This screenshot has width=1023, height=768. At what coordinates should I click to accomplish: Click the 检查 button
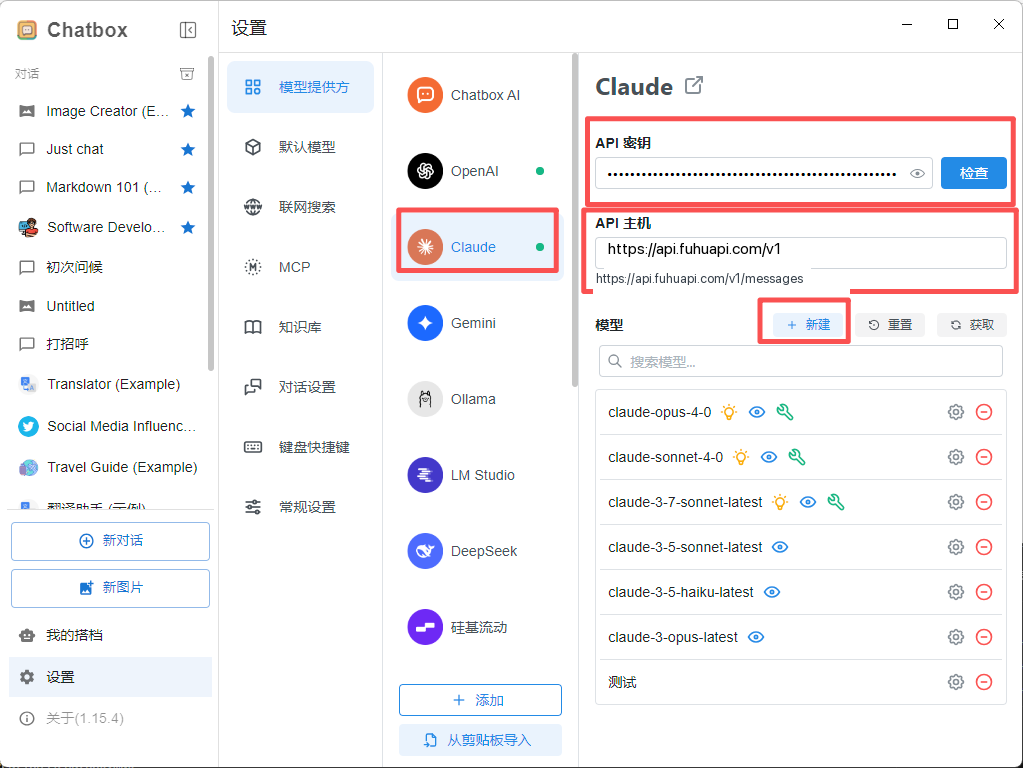coord(973,174)
